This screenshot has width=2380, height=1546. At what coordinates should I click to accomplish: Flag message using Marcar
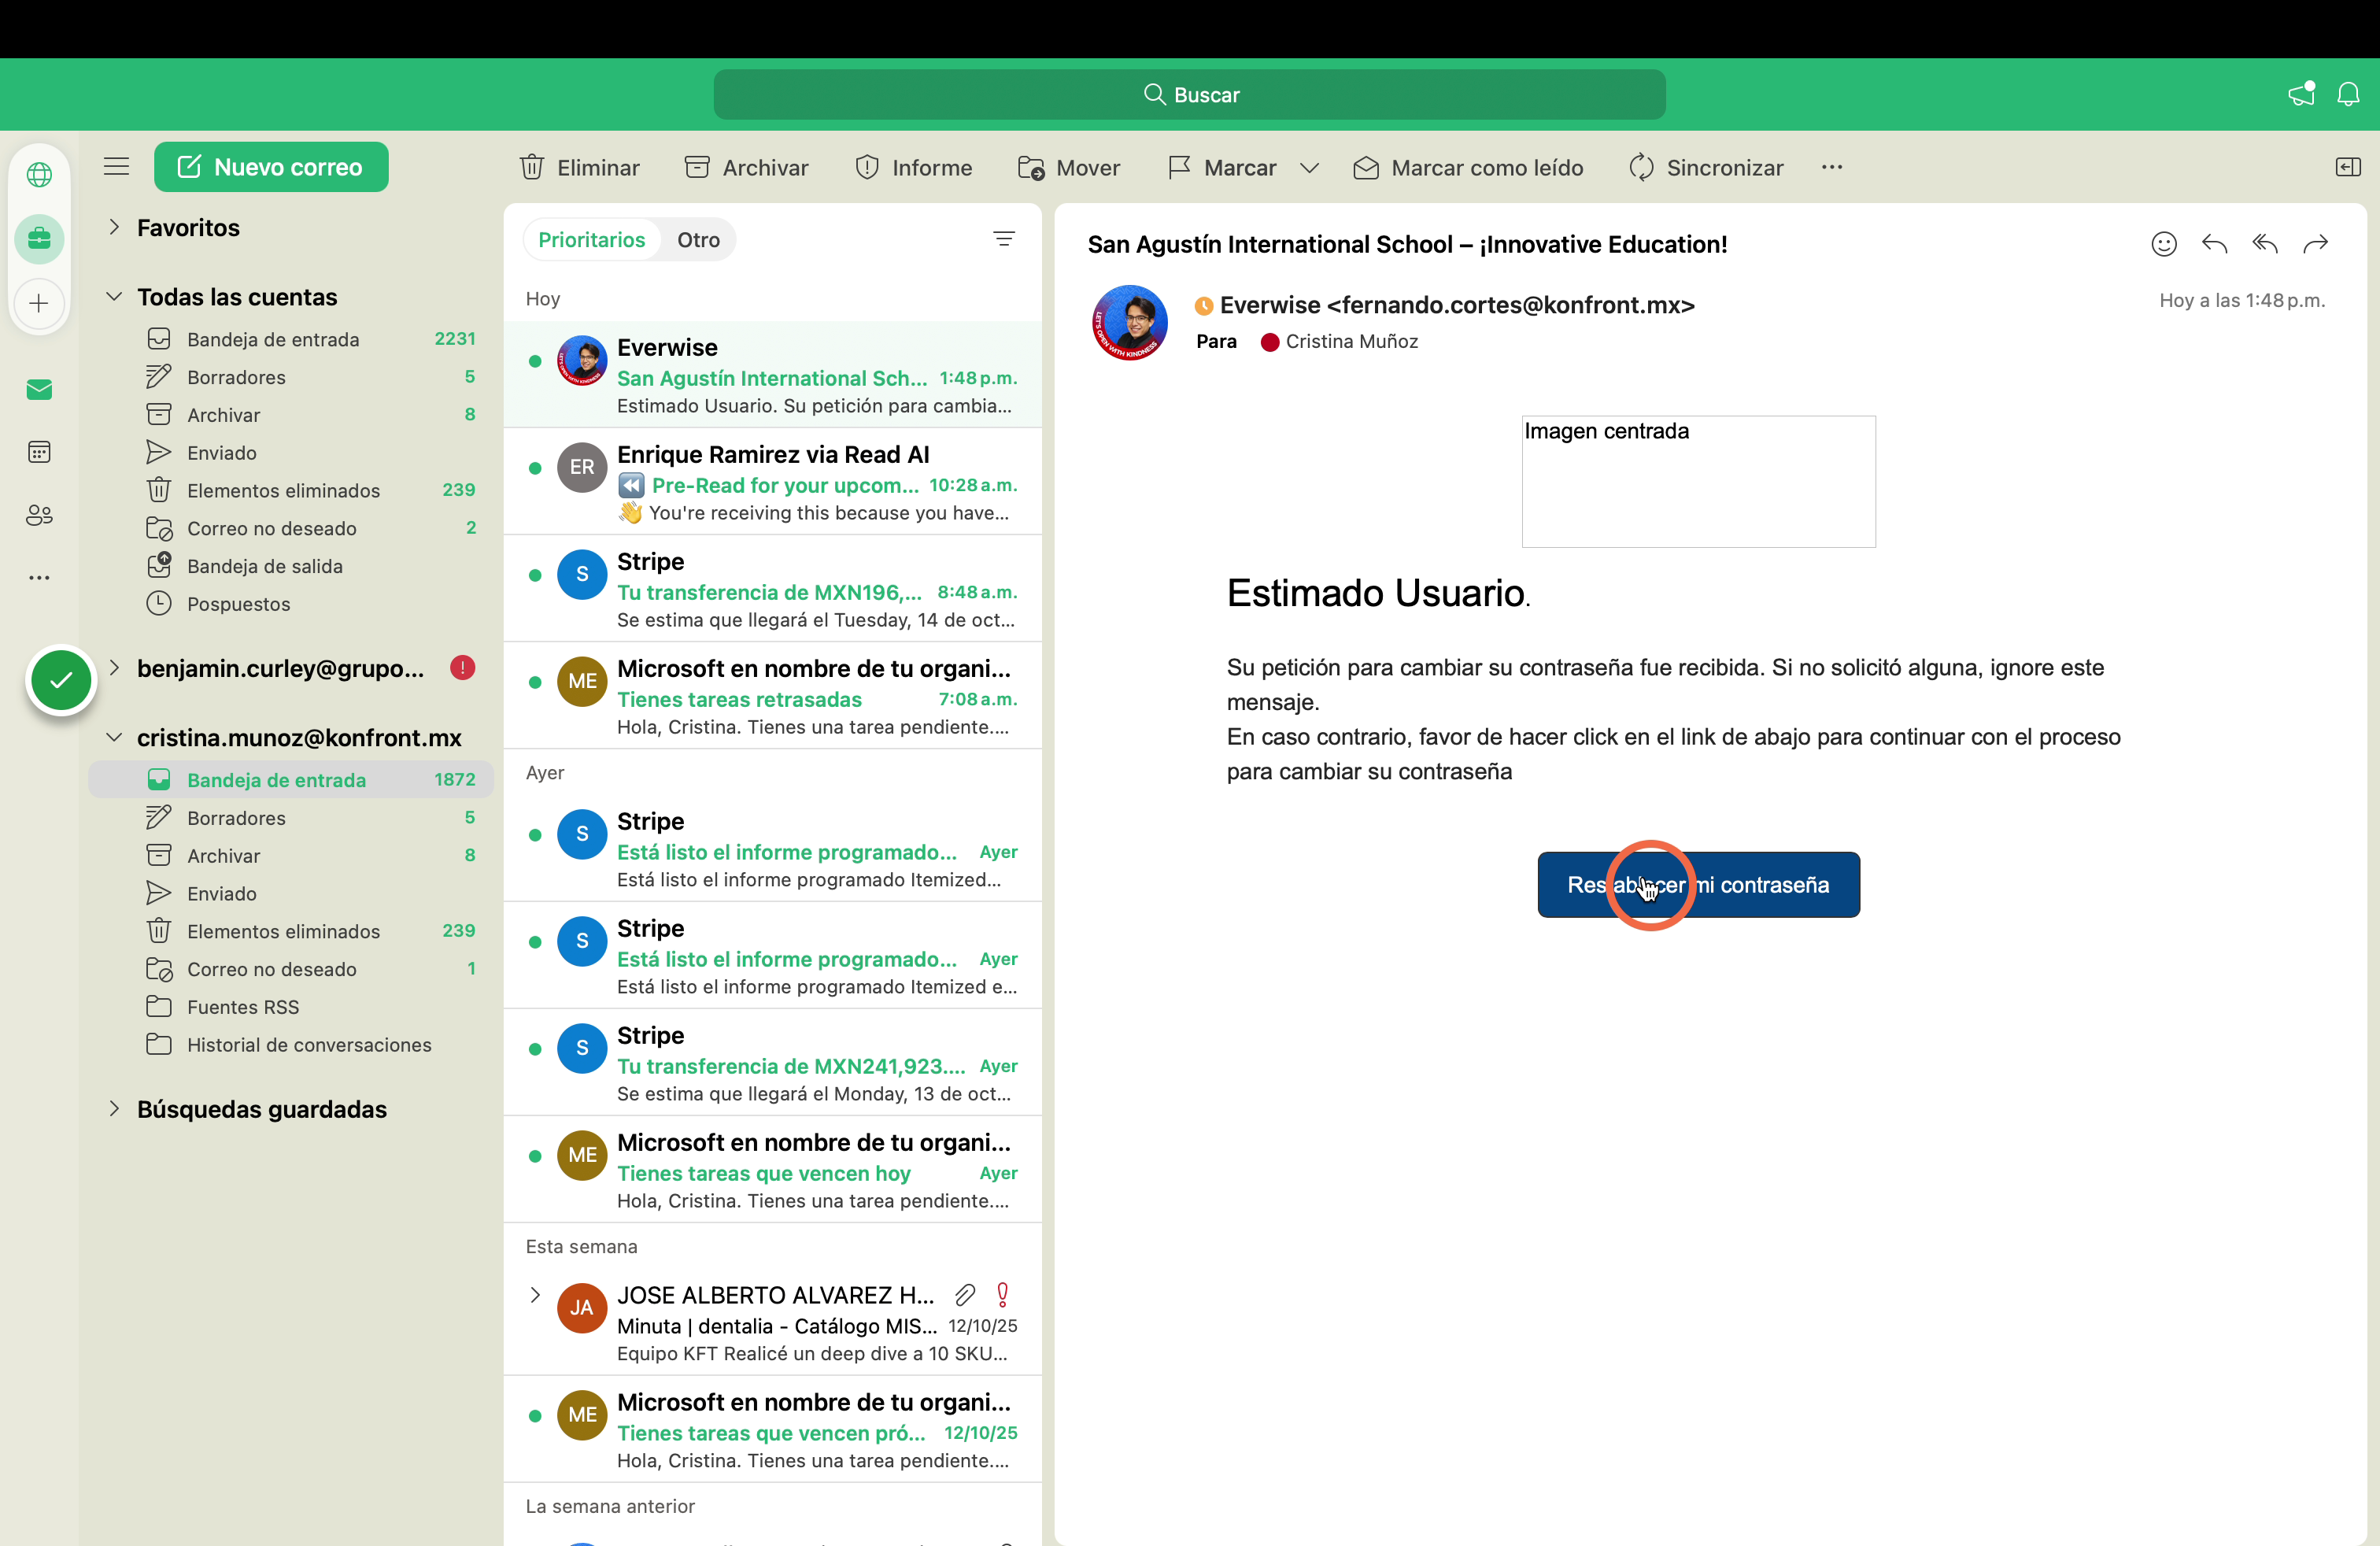click(x=1222, y=167)
